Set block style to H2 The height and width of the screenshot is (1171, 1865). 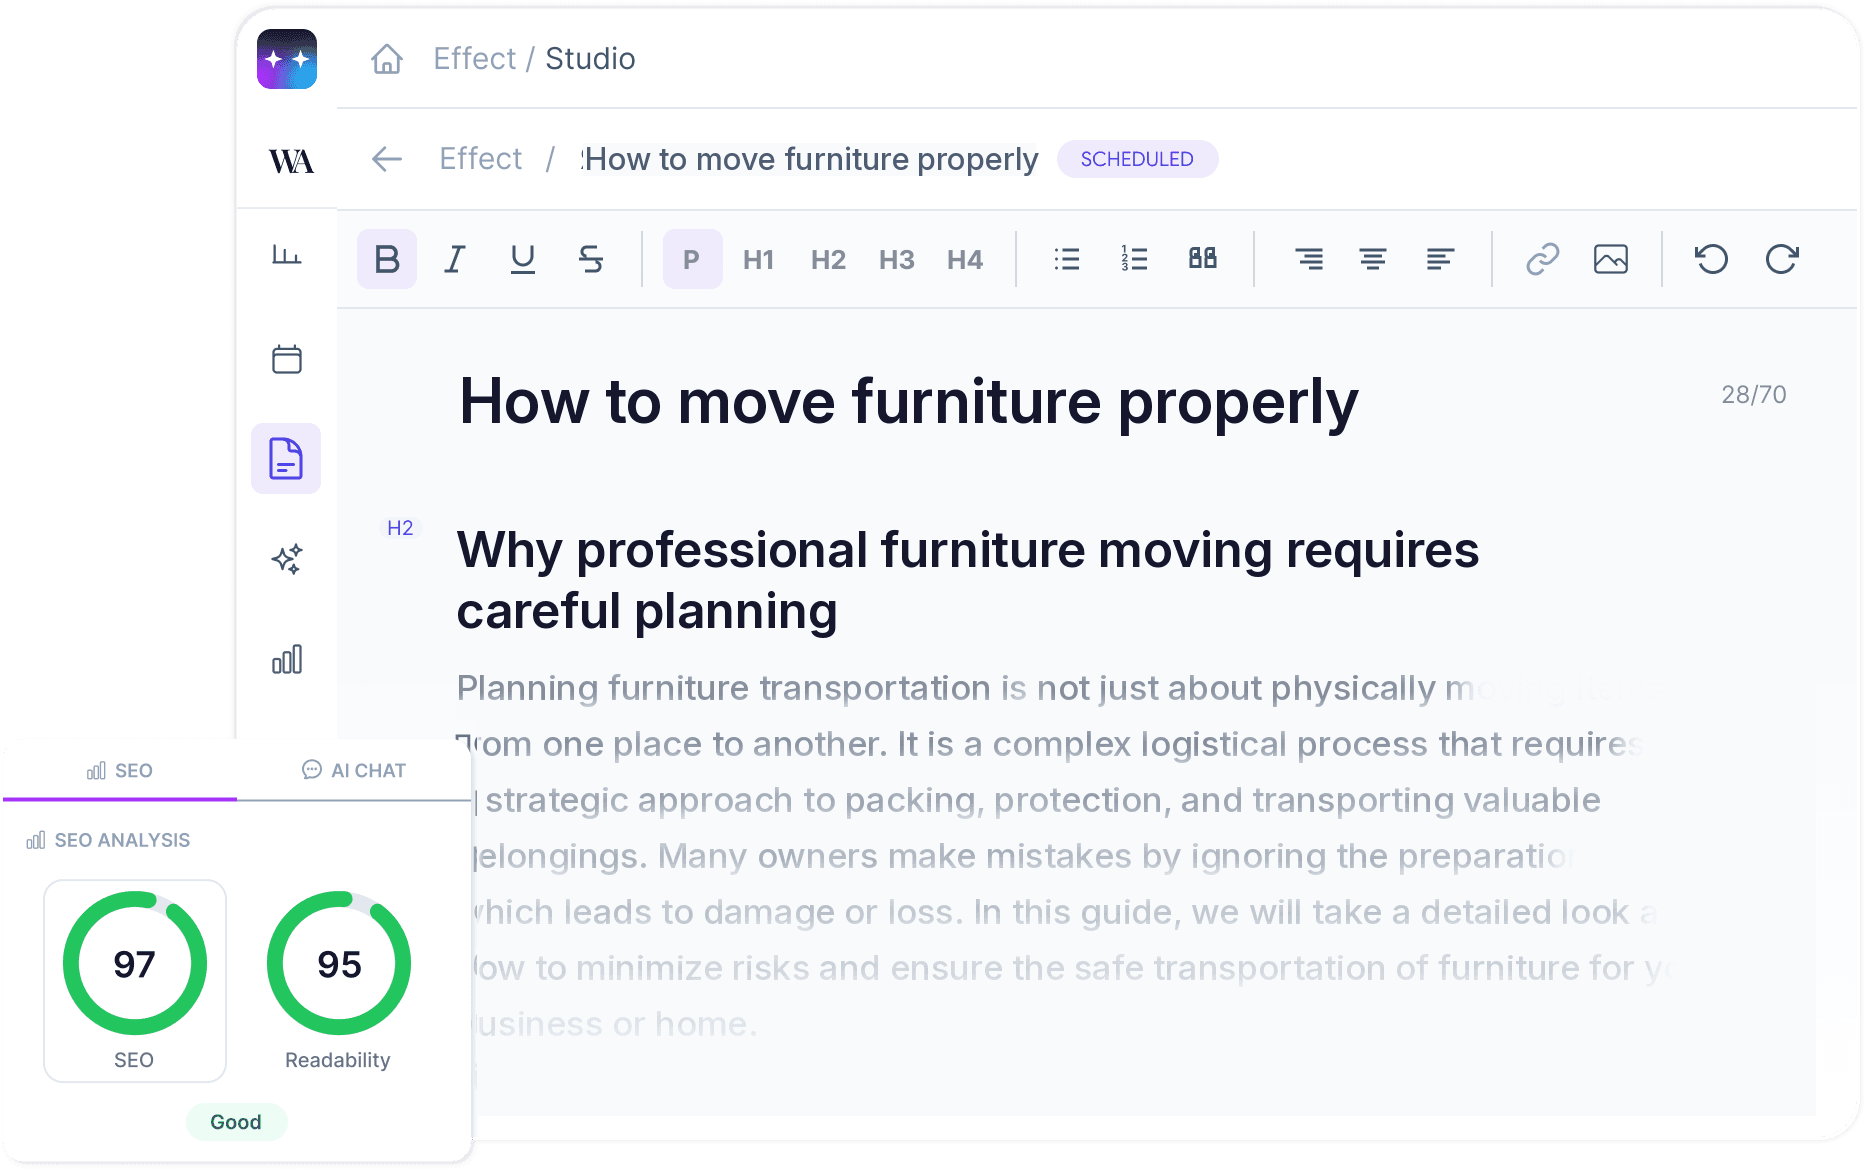point(828,260)
